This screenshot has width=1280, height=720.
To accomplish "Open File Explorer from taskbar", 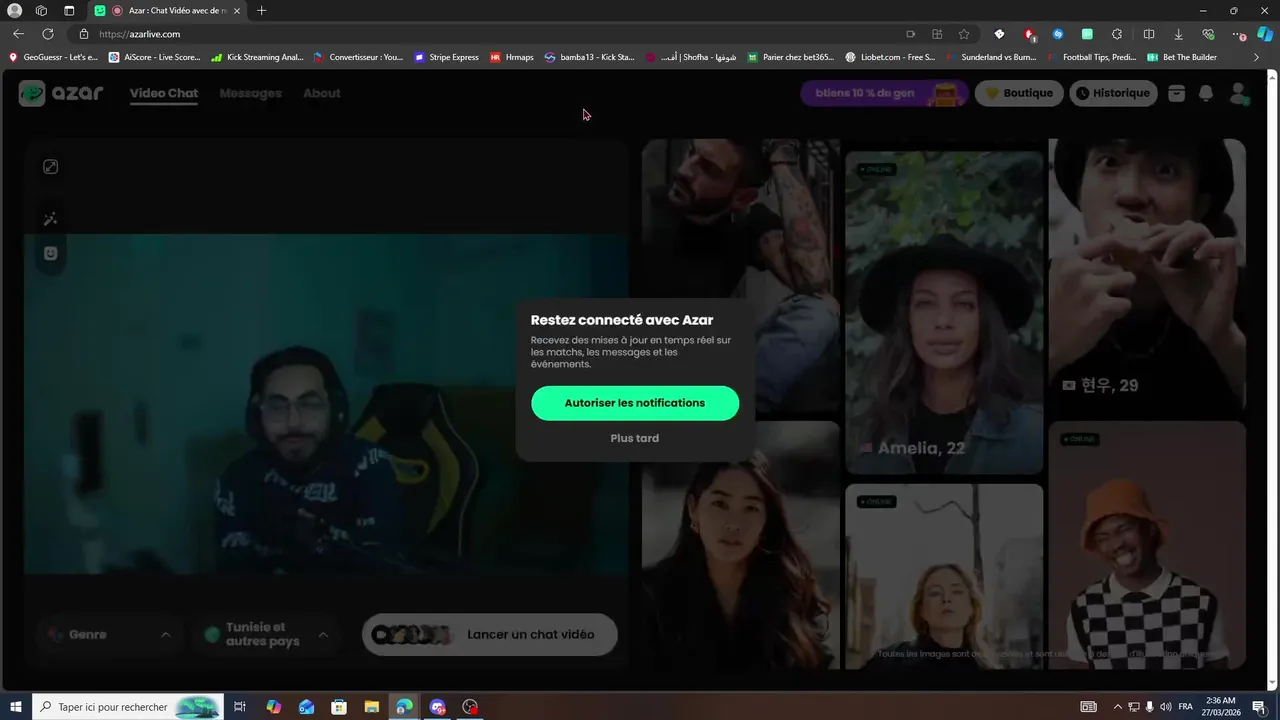I will (x=371, y=707).
